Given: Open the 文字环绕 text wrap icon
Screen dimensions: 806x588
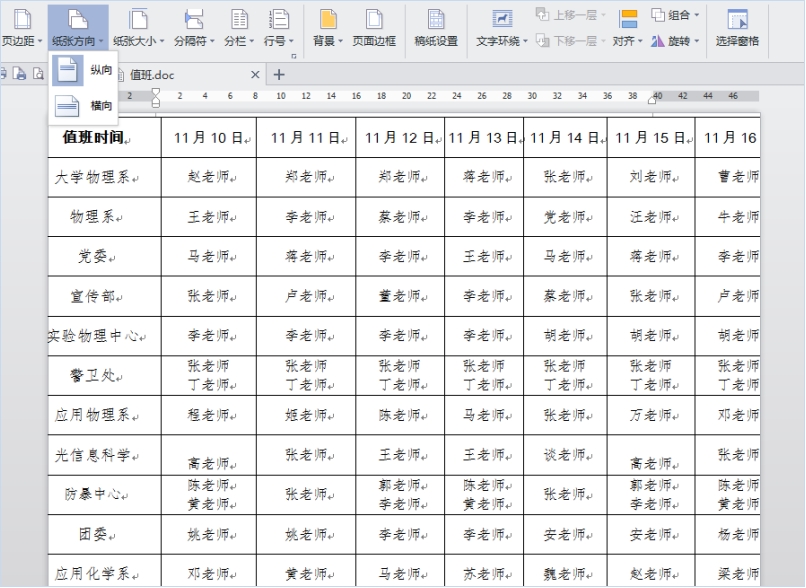Looking at the screenshot, I should tap(502, 20).
